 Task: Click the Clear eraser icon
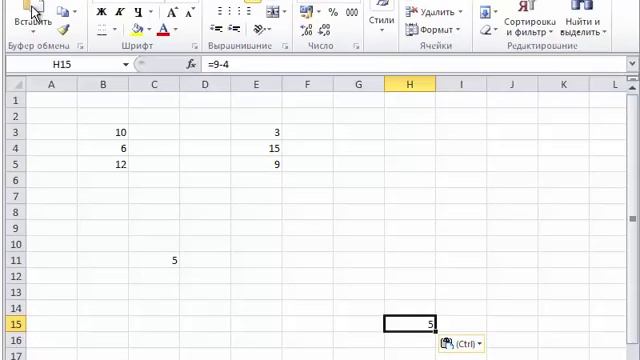tap(485, 29)
